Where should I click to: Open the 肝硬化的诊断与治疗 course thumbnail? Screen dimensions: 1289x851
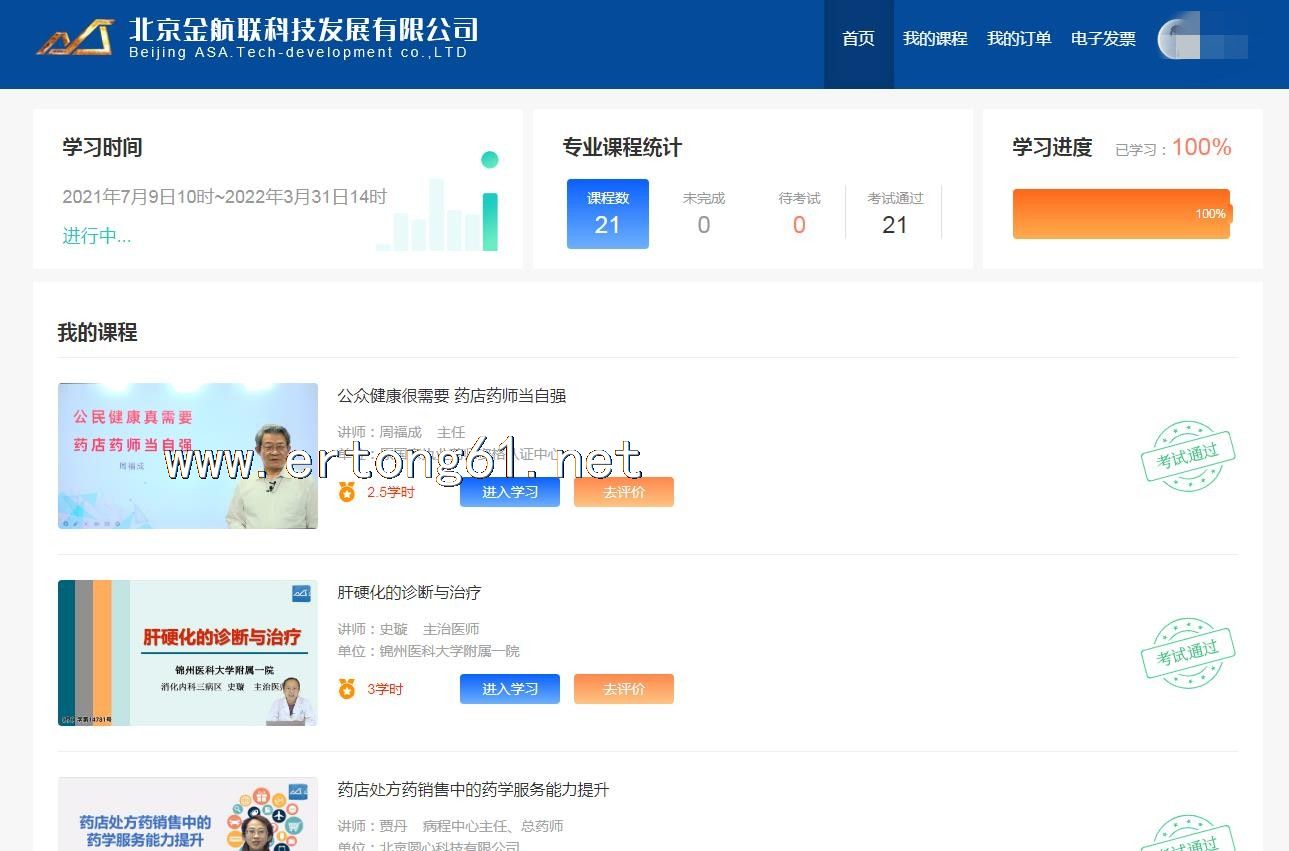(188, 653)
